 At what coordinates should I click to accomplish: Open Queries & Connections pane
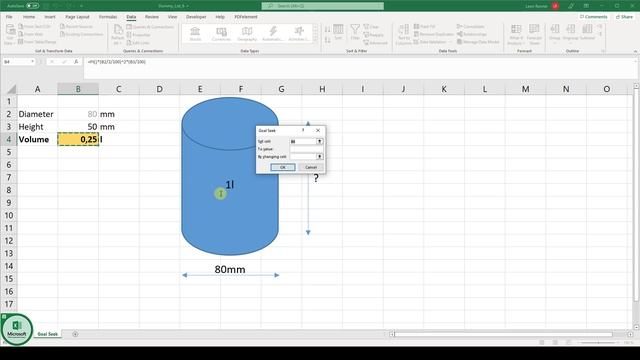150,27
